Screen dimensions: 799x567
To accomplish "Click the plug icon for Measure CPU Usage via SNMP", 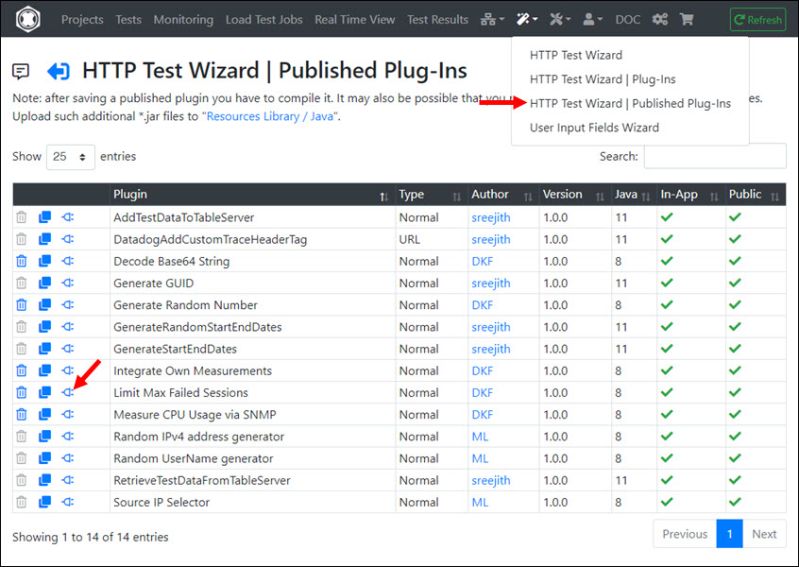I will click(x=68, y=415).
